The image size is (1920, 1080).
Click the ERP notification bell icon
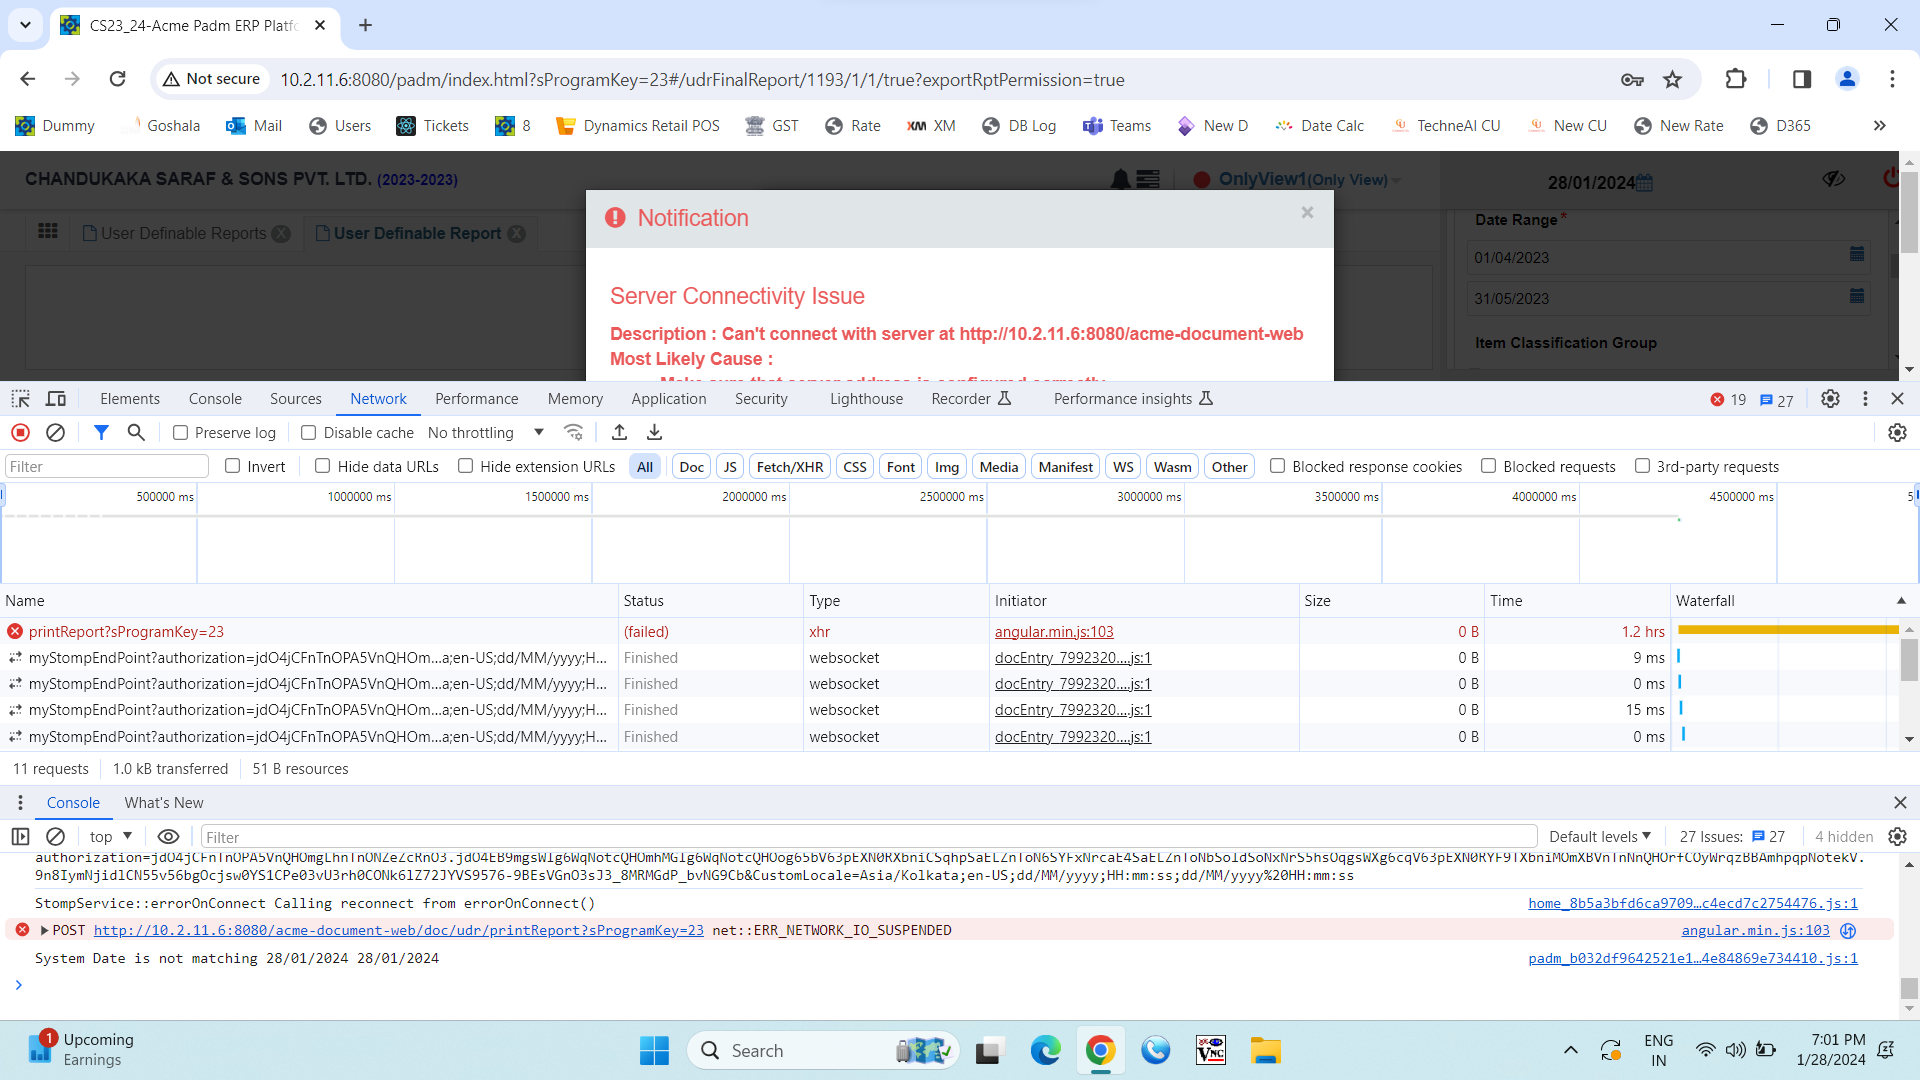tap(1121, 179)
